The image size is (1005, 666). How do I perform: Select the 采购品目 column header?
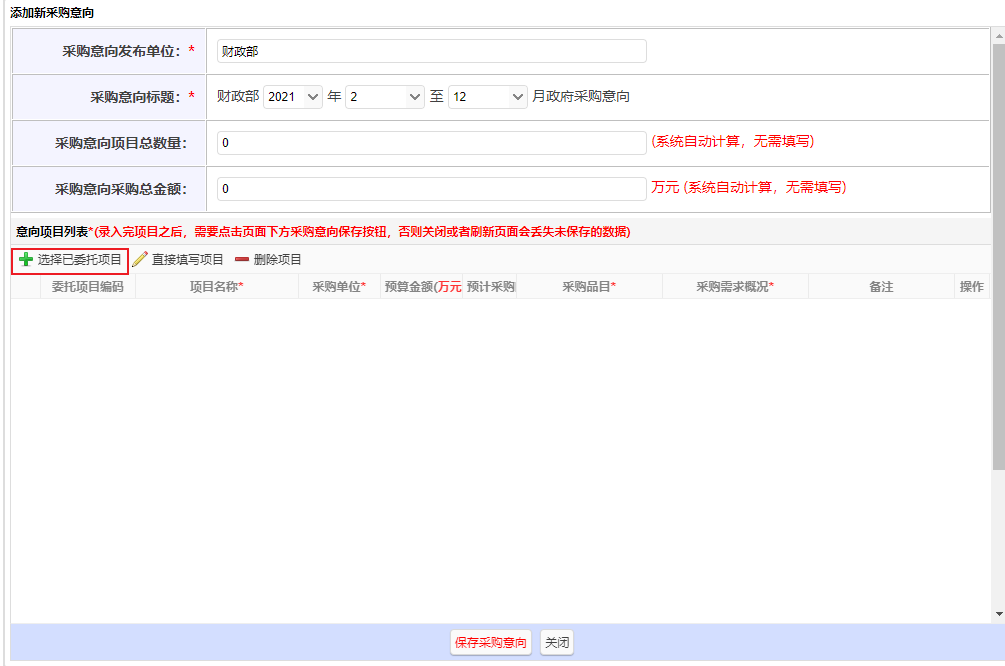[x=589, y=287]
